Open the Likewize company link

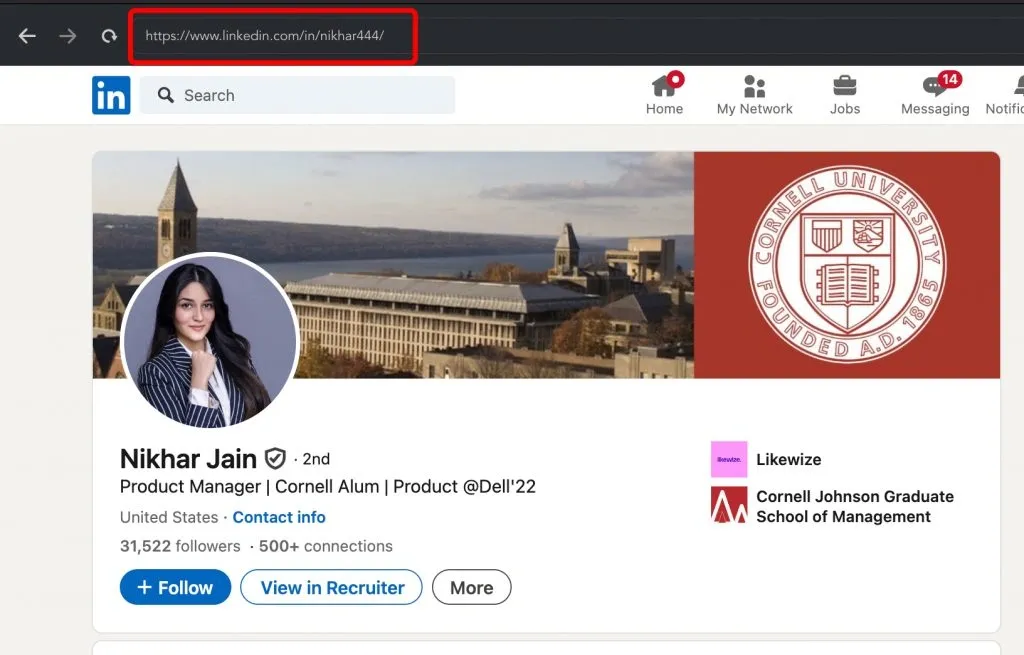788,460
